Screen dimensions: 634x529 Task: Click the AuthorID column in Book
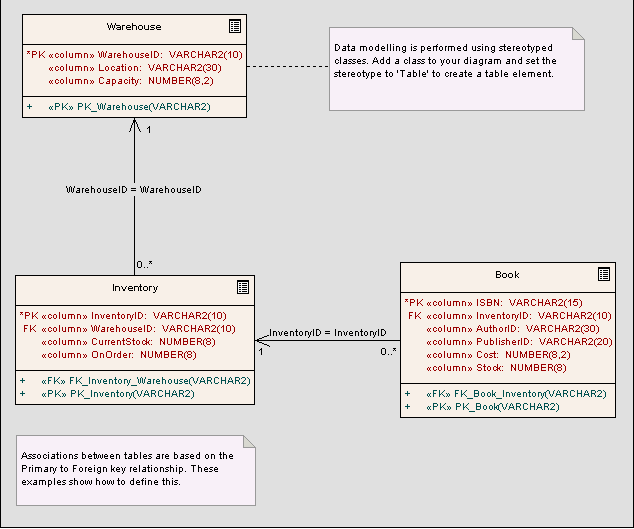click(x=512, y=328)
